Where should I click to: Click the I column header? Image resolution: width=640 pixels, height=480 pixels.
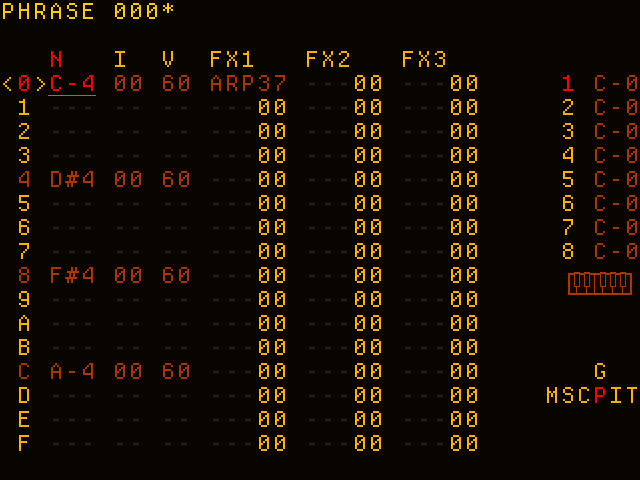point(120,60)
